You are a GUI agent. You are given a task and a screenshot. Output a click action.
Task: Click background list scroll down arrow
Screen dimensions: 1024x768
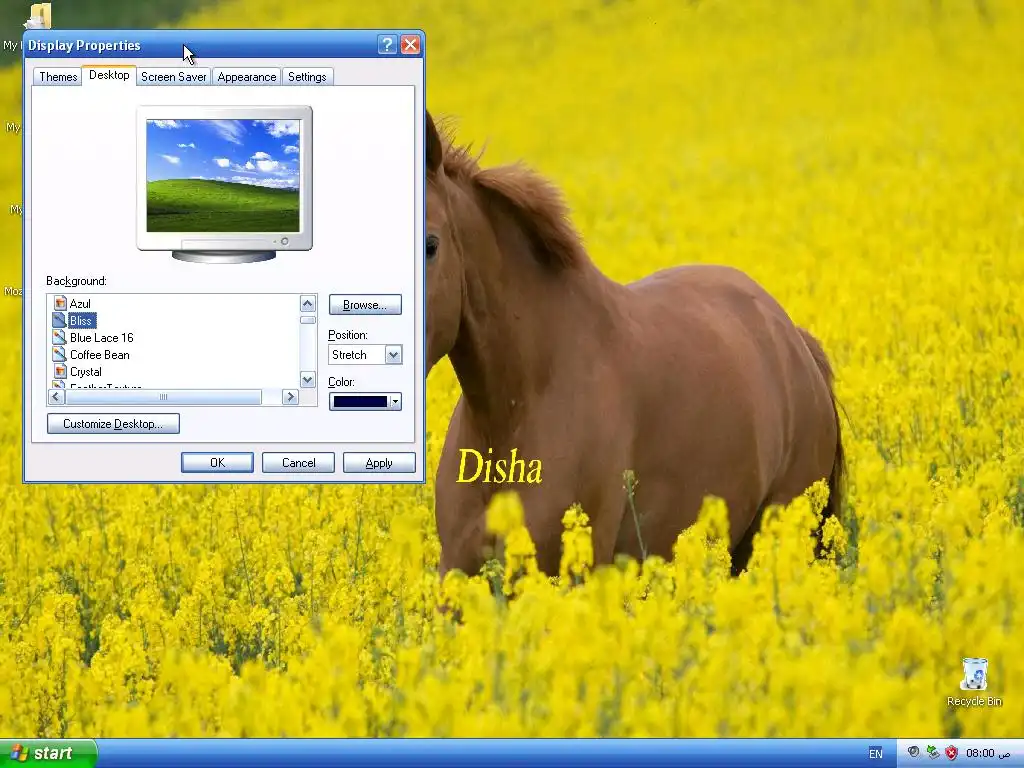pyautogui.click(x=308, y=379)
